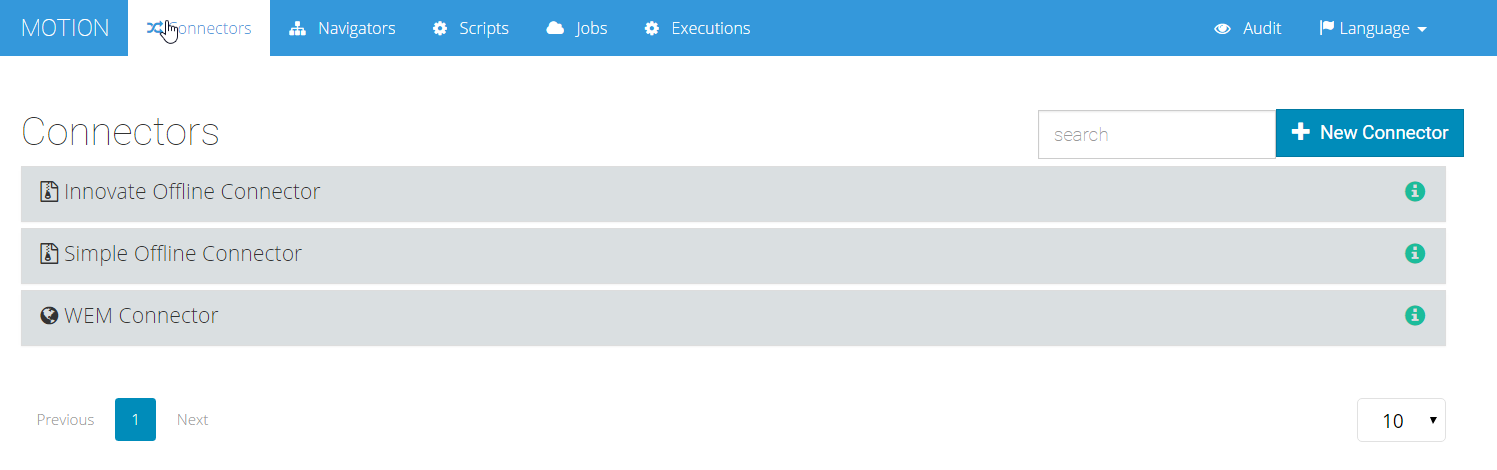Click the globe icon beside WEM Connector
The image size is (1497, 470).
(x=49, y=316)
